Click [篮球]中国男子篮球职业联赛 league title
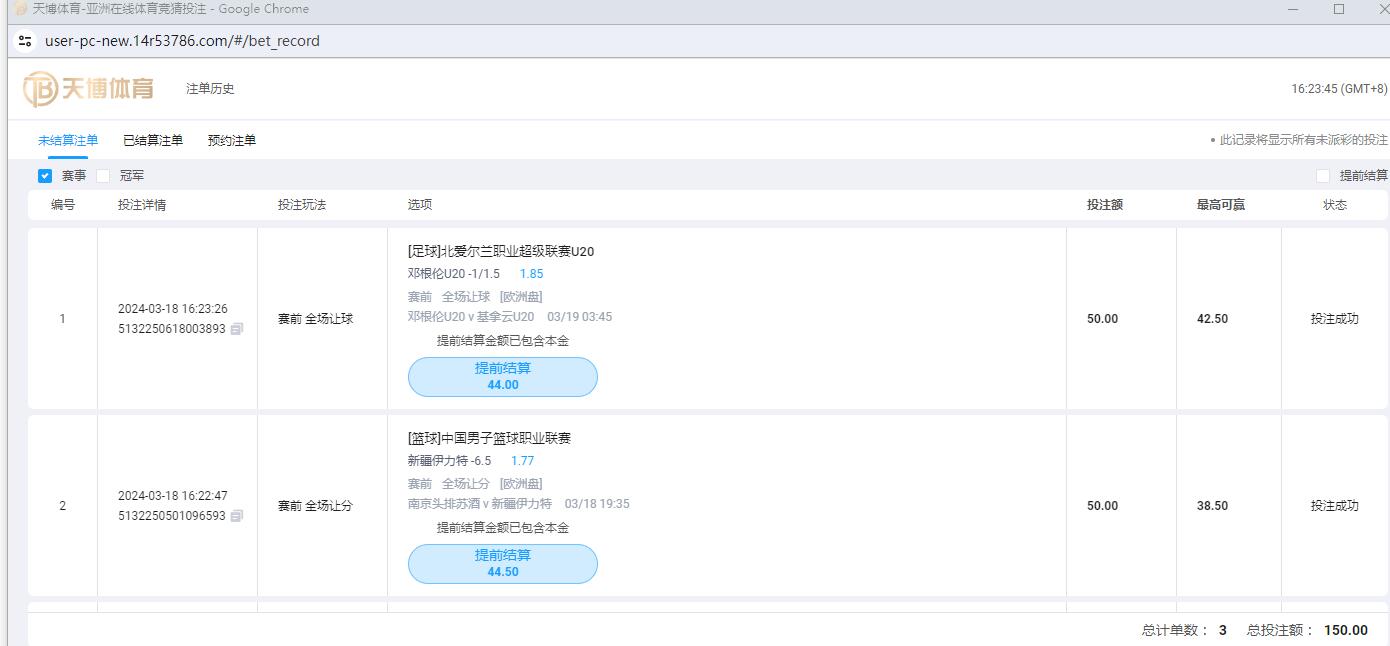1390x646 pixels. [490, 439]
